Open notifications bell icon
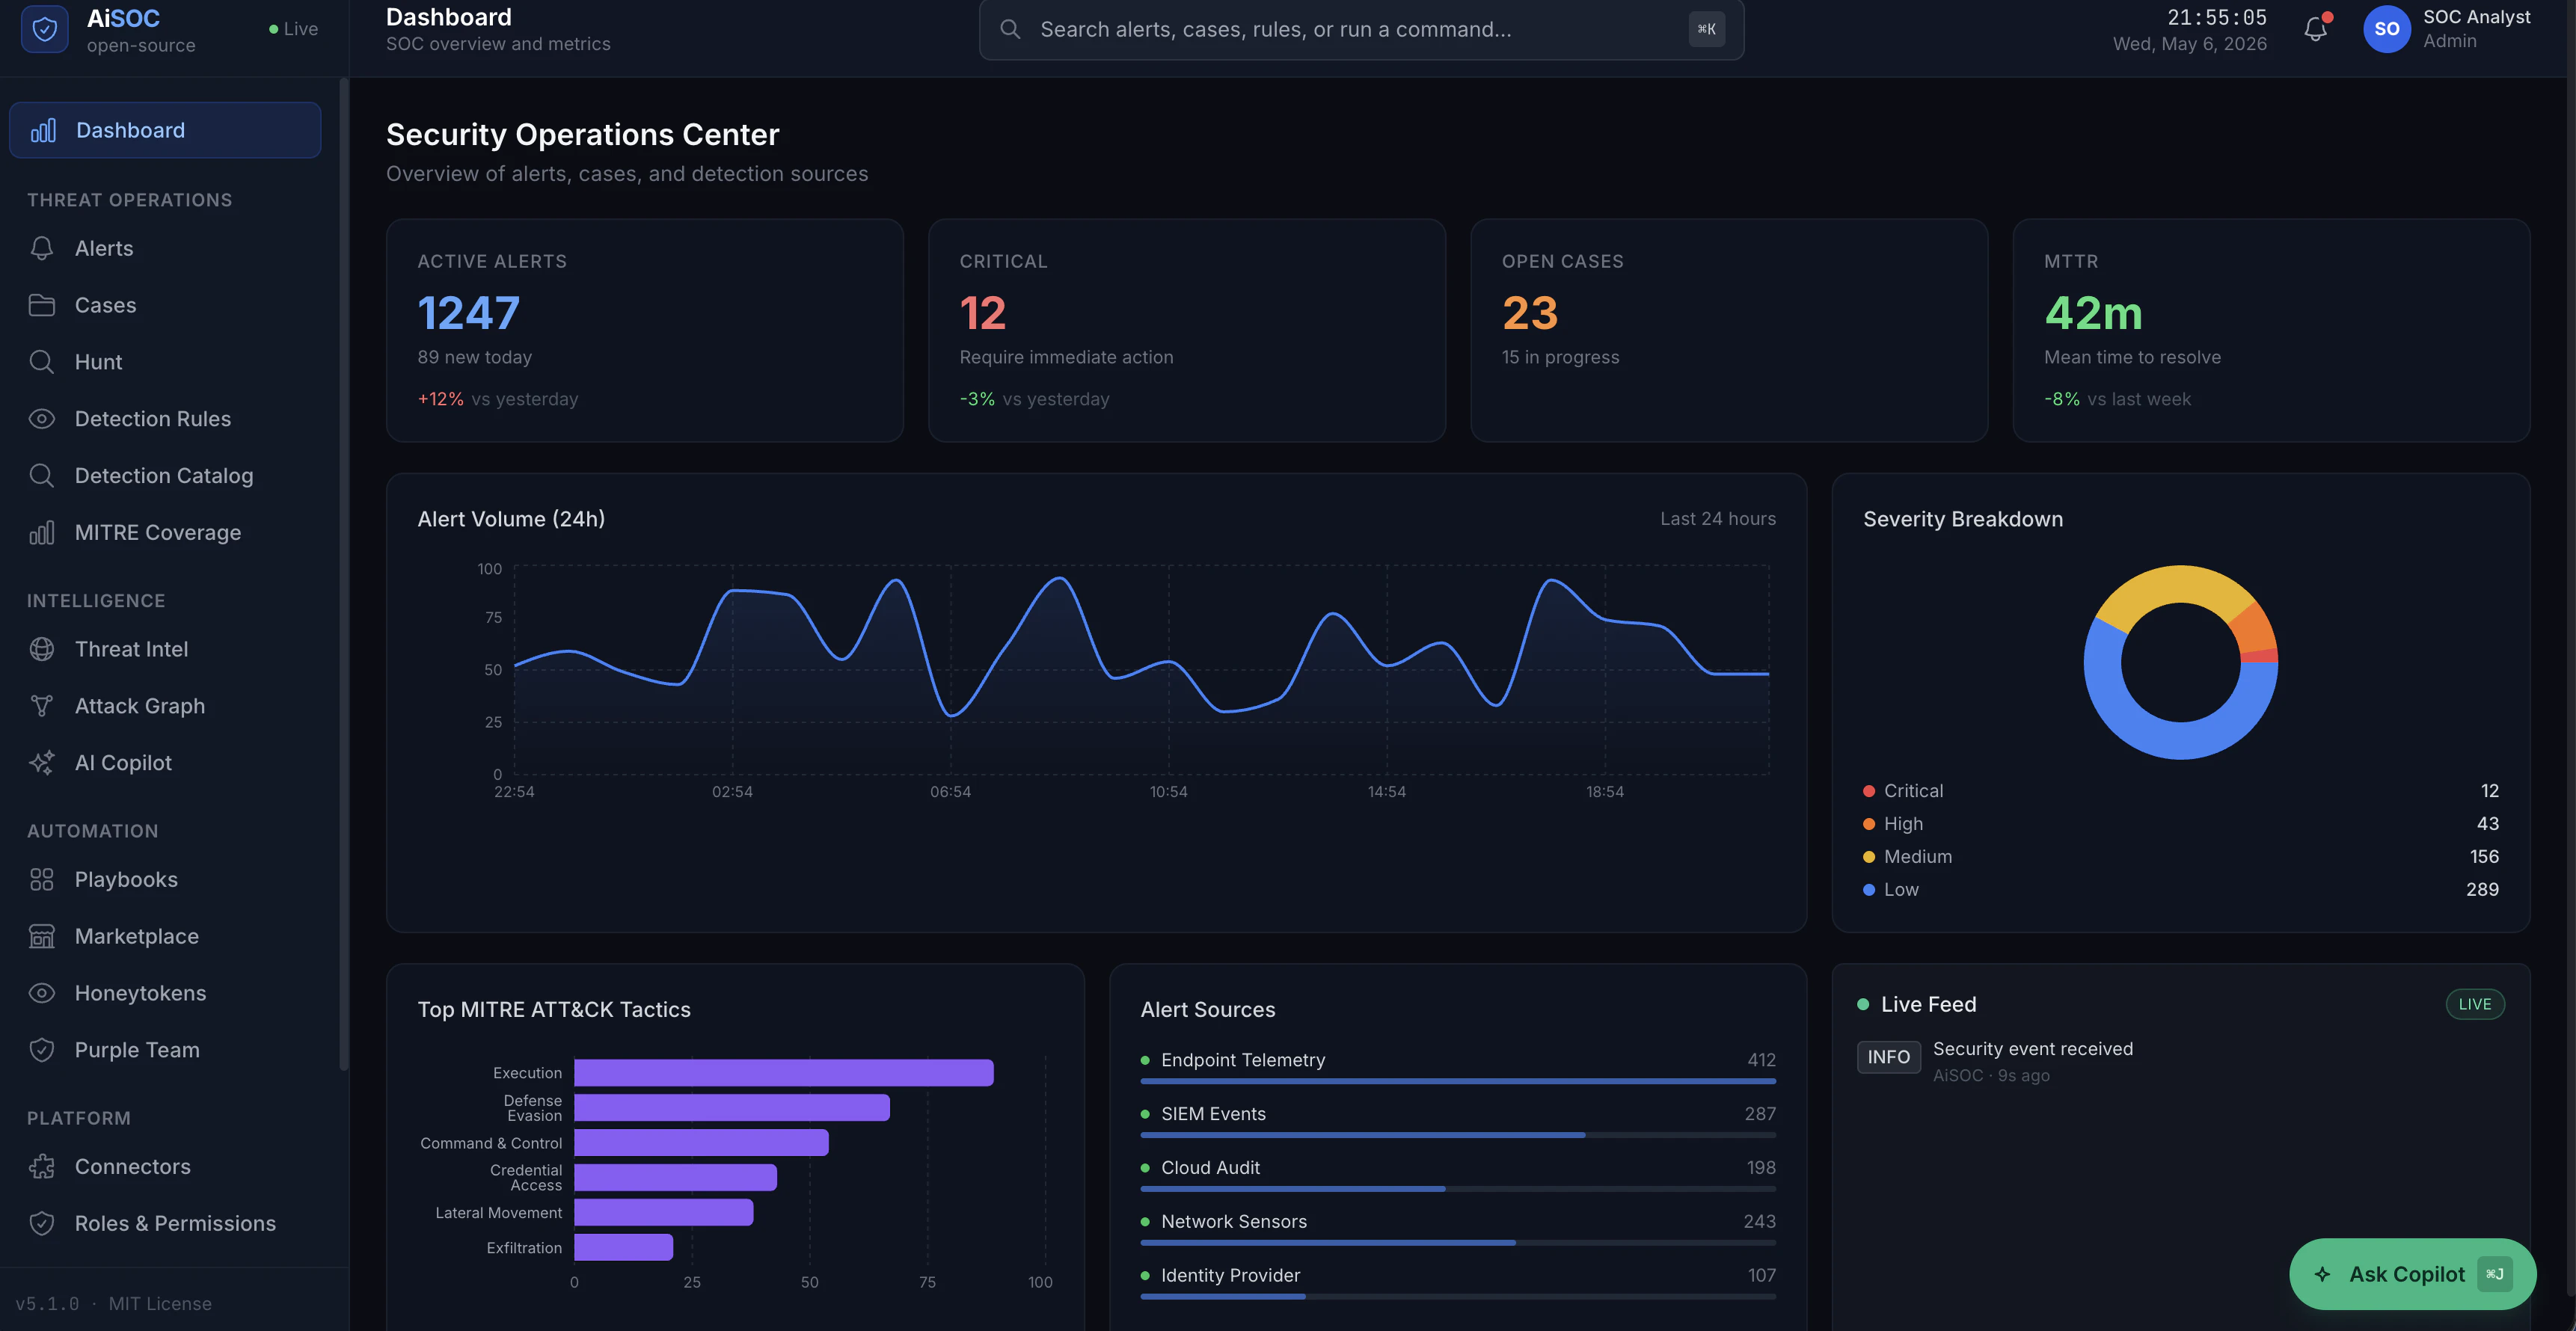The width and height of the screenshot is (2576, 1331). (x=2315, y=29)
